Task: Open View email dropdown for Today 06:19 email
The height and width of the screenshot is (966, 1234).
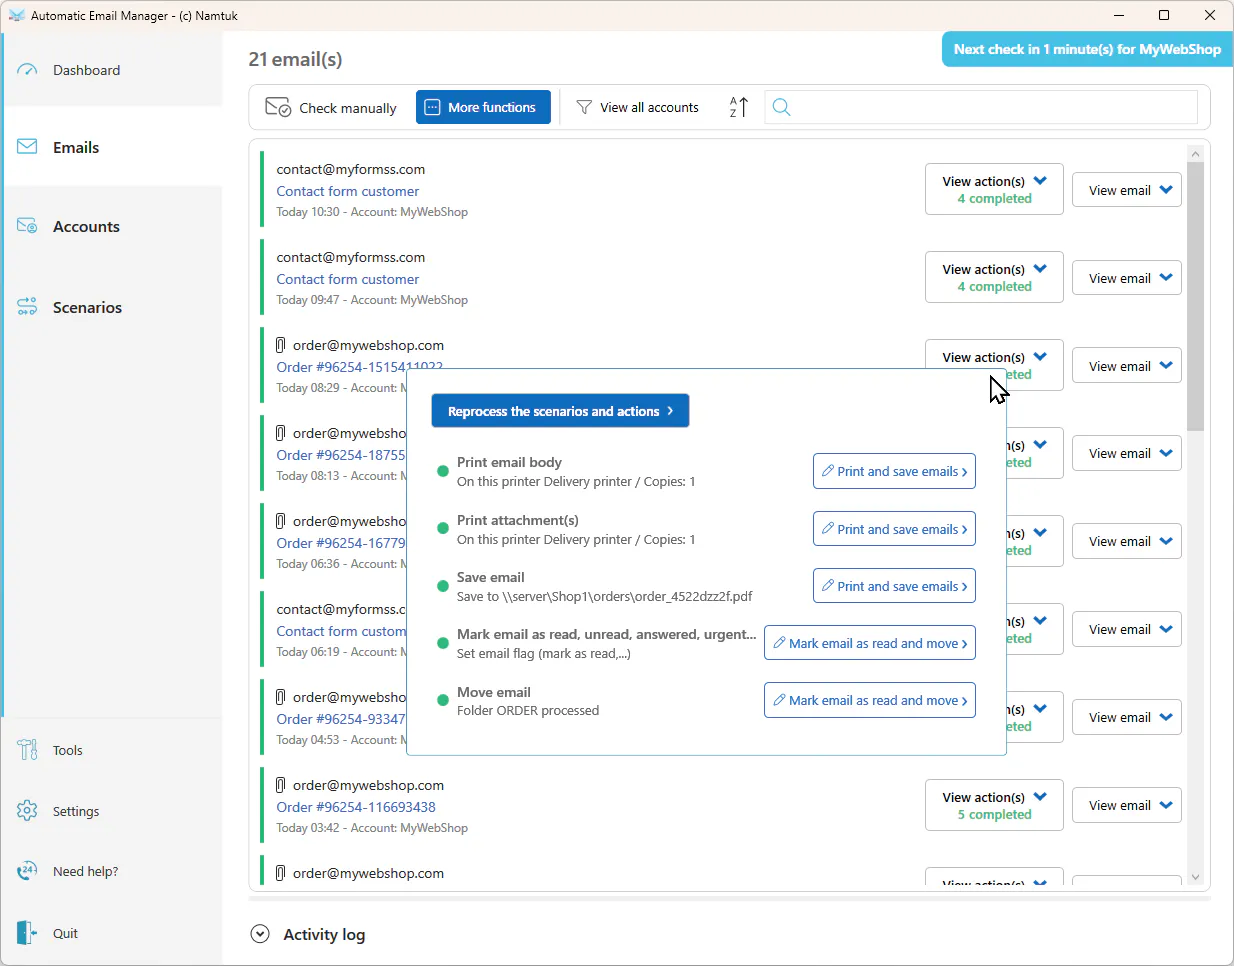Action: tap(1127, 629)
